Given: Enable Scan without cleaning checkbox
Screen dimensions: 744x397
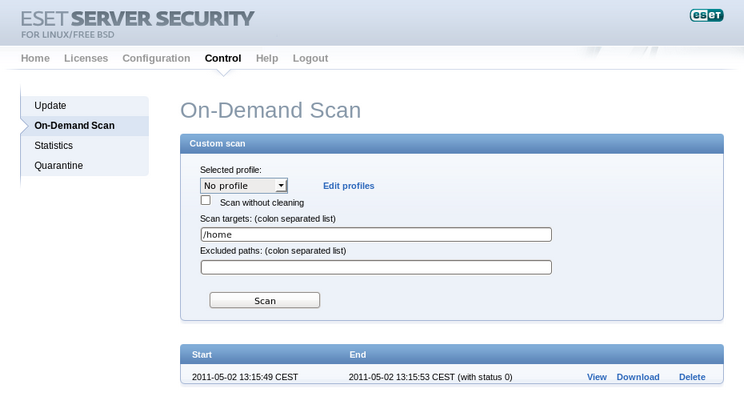Looking at the screenshot, I should [205, 201].
